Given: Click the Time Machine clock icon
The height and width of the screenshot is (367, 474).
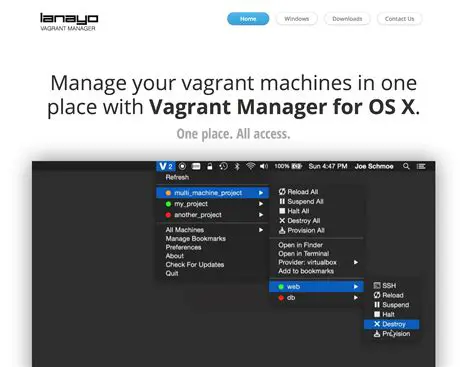Looking at the screenshot, I should (223, 166).
